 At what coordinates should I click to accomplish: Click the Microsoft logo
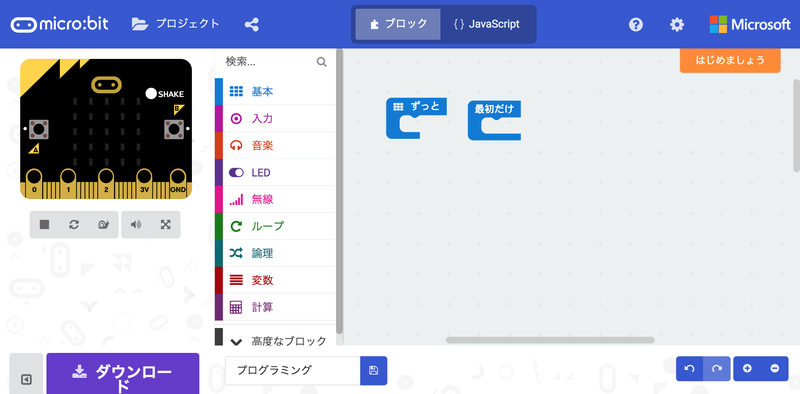tap(749, 24)
